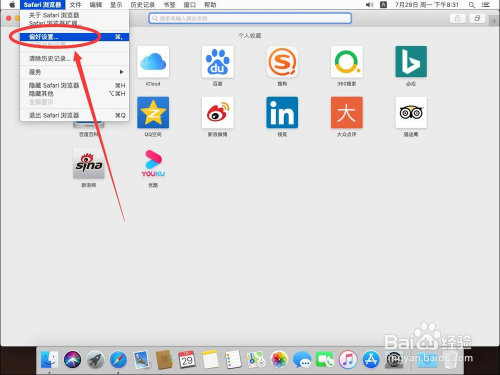Open the History menu in menu bar
This screenshot has width=500, height=375.
point(143,5)
